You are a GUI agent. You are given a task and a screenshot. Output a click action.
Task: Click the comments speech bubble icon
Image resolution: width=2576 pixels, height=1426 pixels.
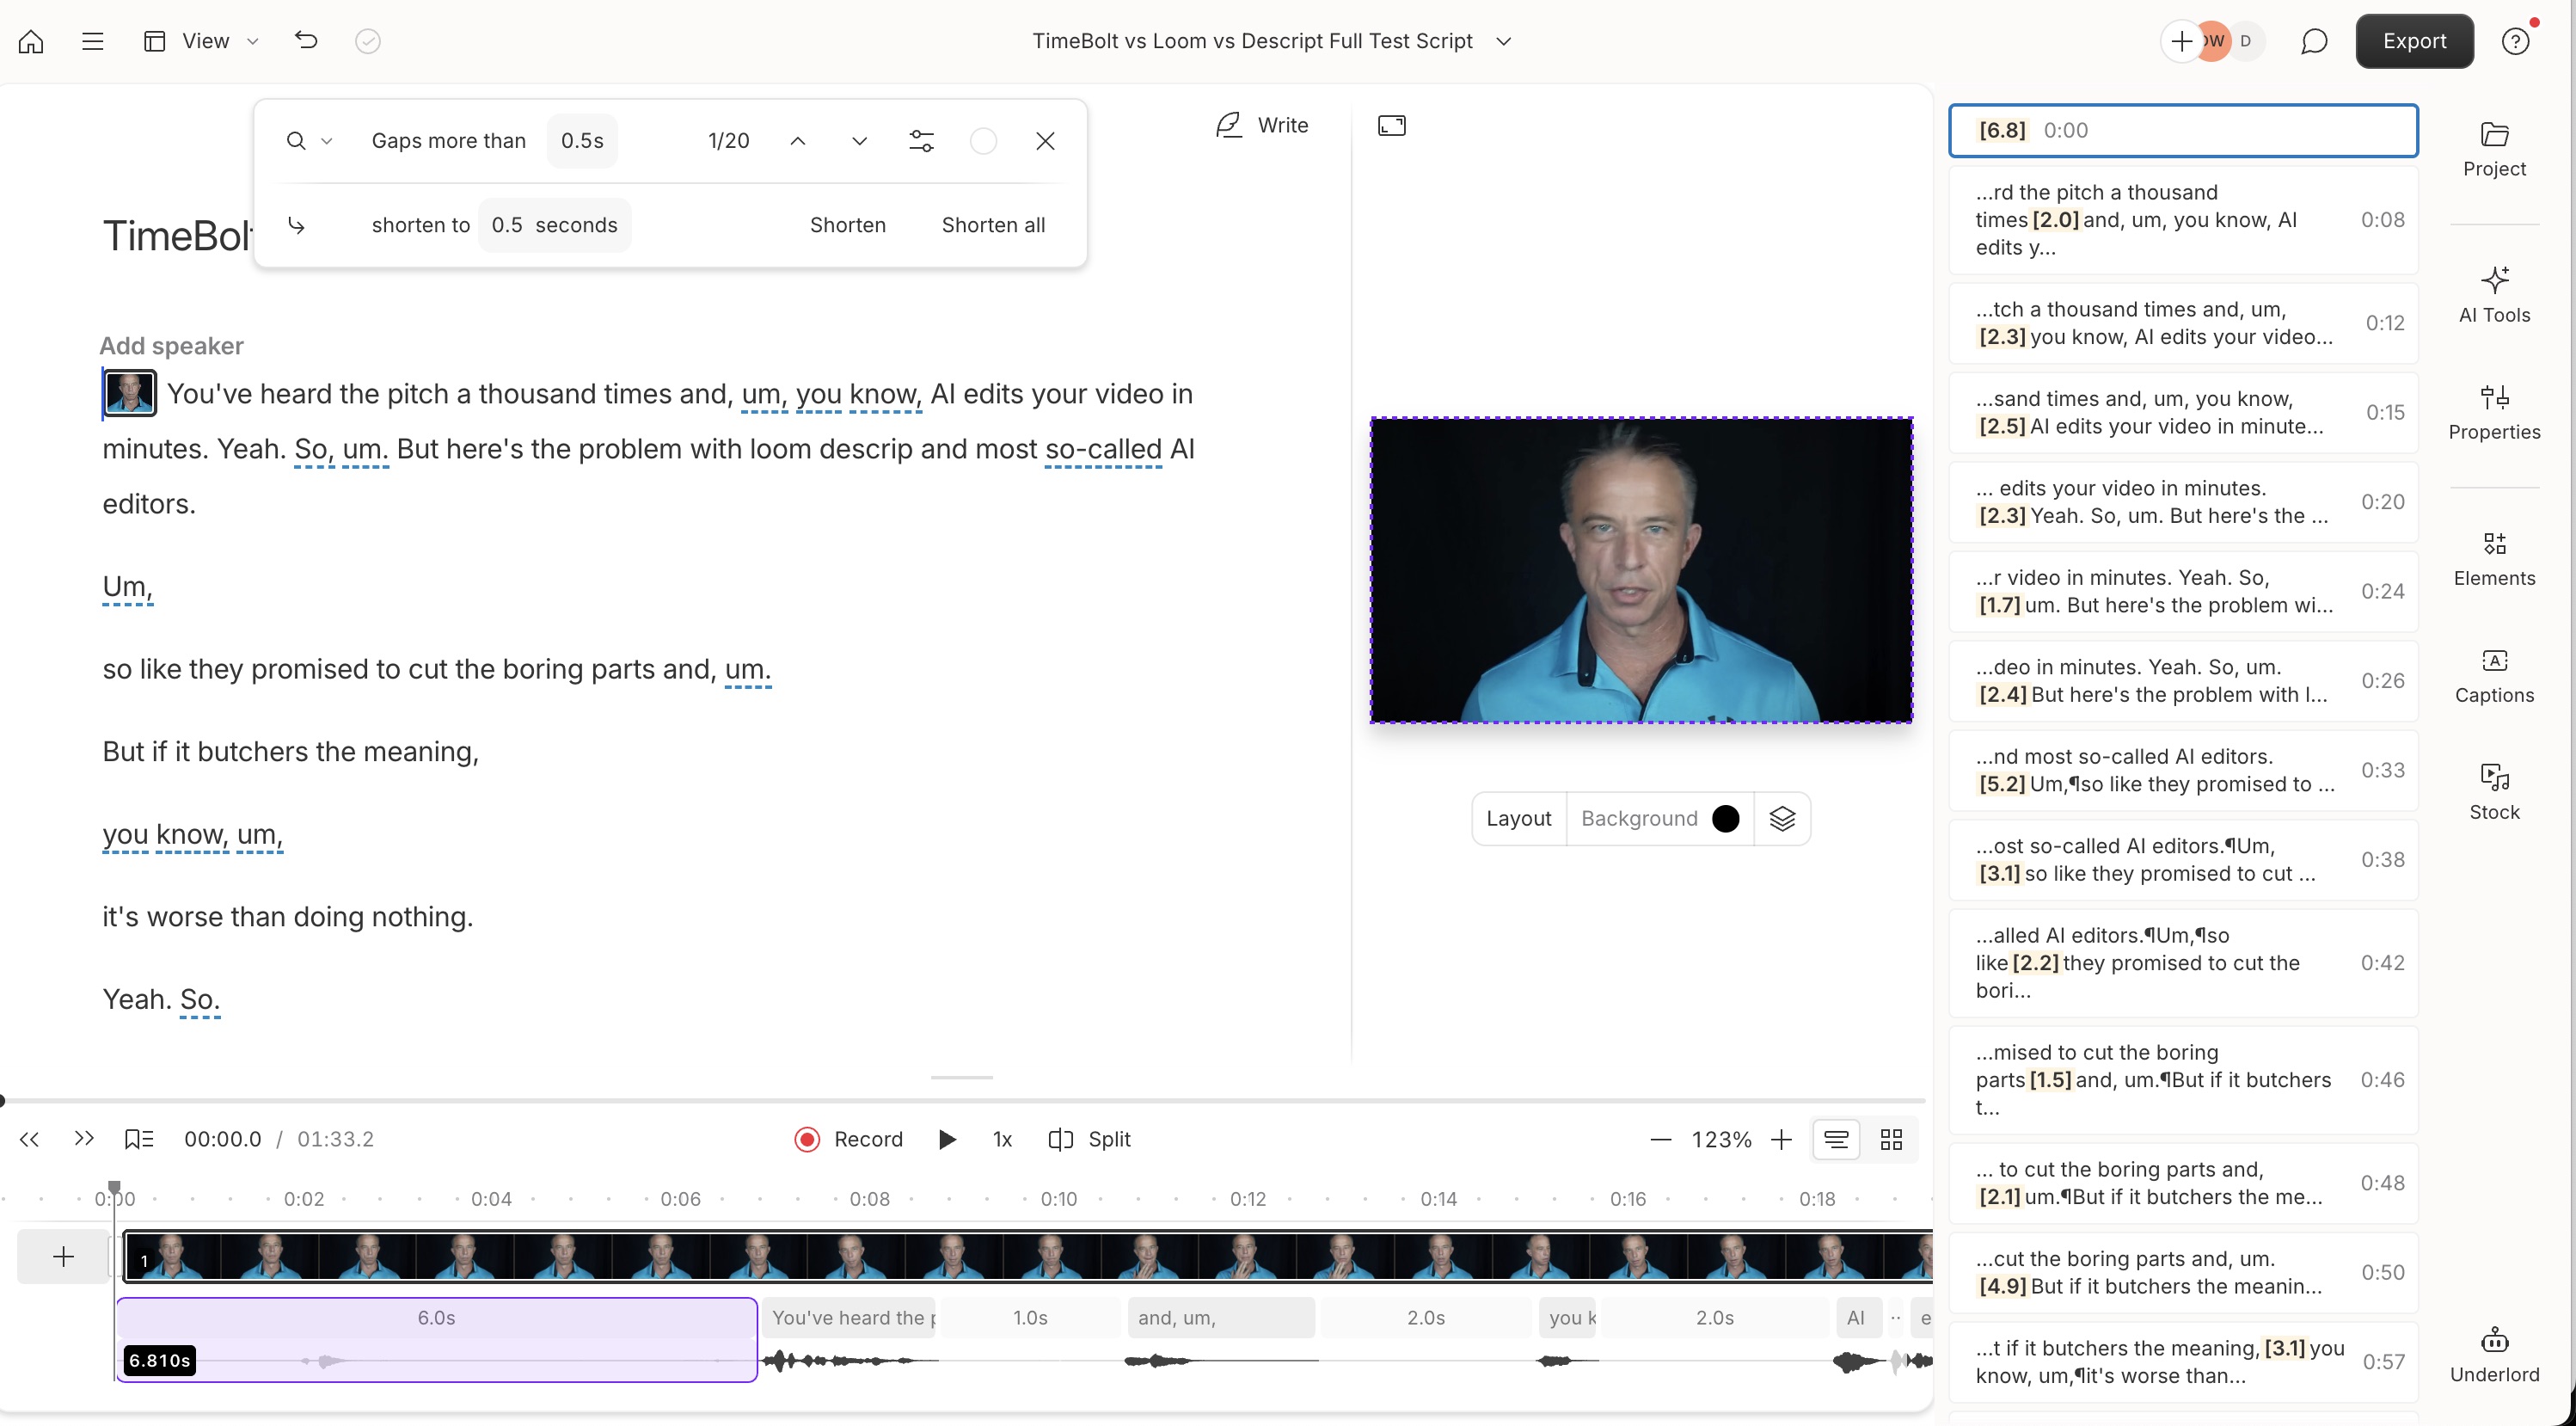(2313, 41)
